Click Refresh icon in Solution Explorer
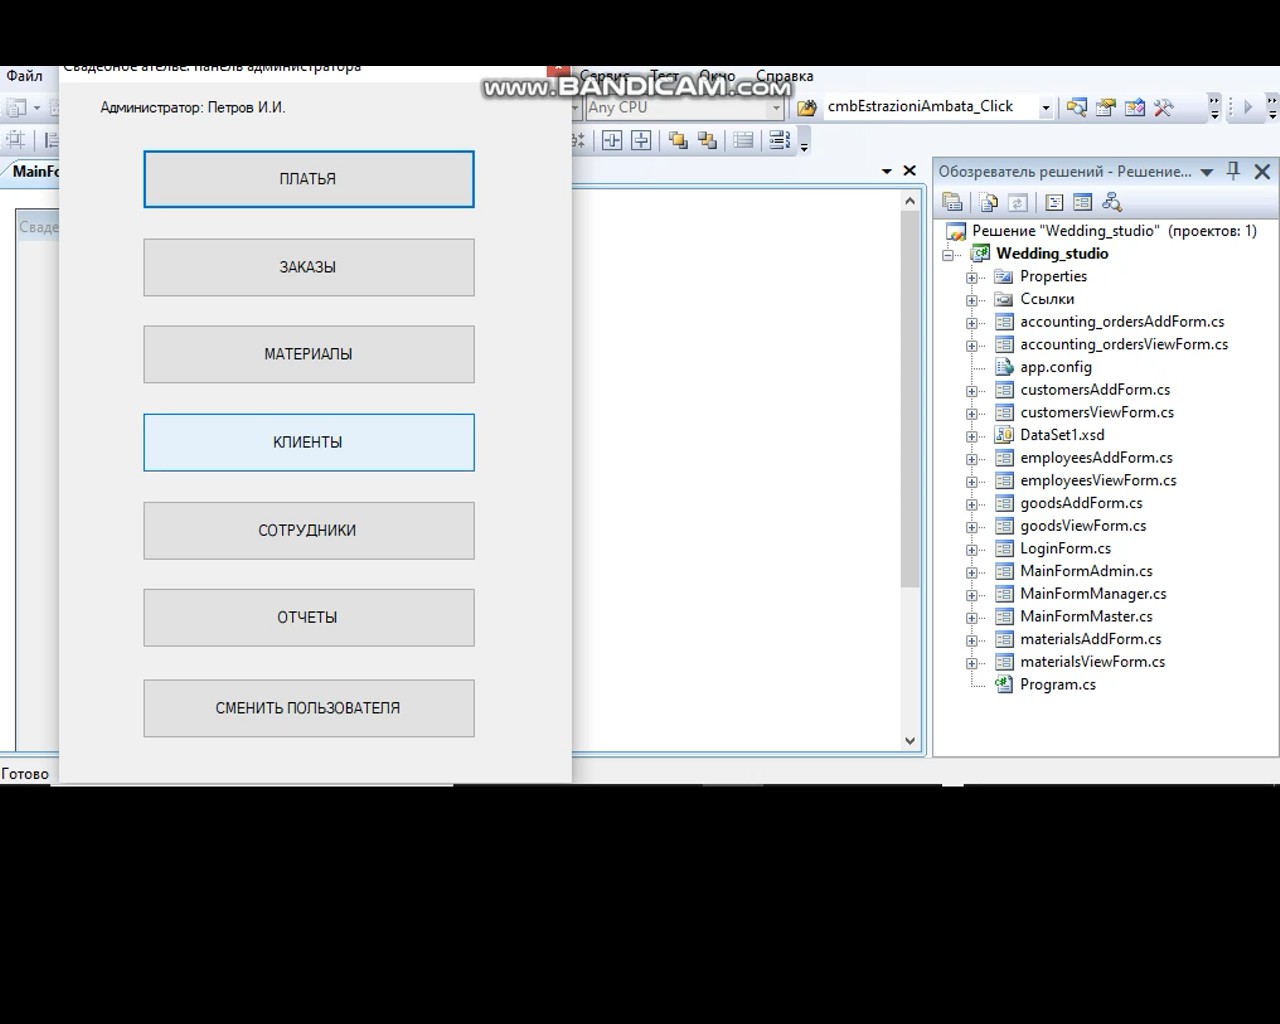Viewport: 1280px width, 1024px height. 1018,203
